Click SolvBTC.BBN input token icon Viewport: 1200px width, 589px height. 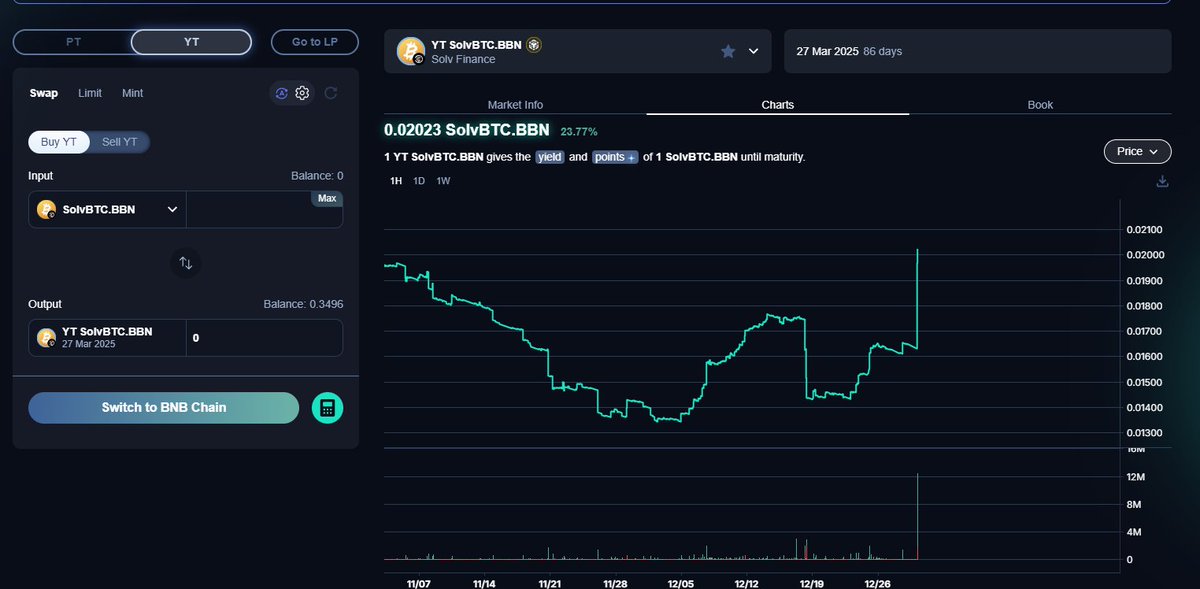46,210
